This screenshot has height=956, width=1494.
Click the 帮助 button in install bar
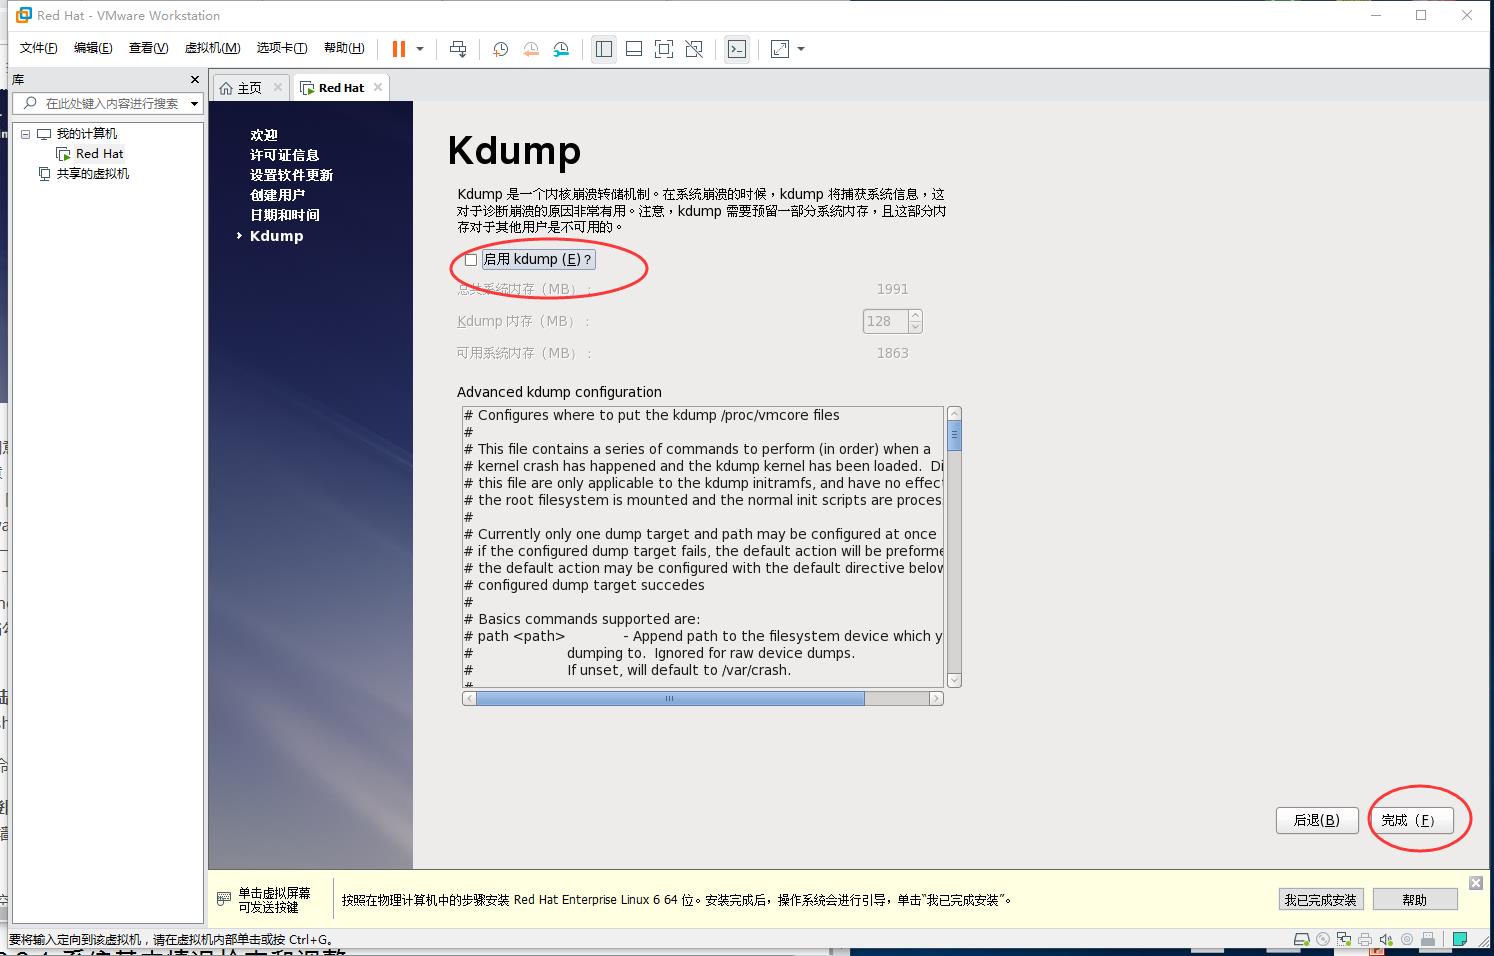[1414, 900]
